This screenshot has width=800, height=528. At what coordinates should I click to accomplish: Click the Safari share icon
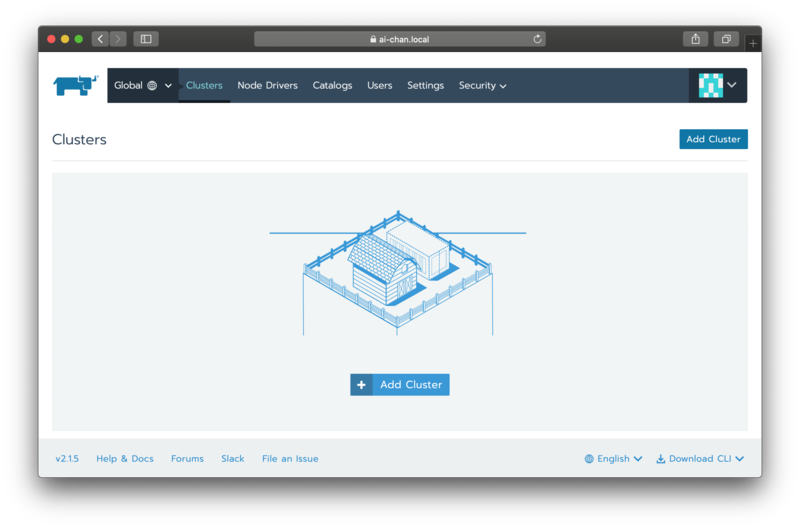tap(695, 39)
